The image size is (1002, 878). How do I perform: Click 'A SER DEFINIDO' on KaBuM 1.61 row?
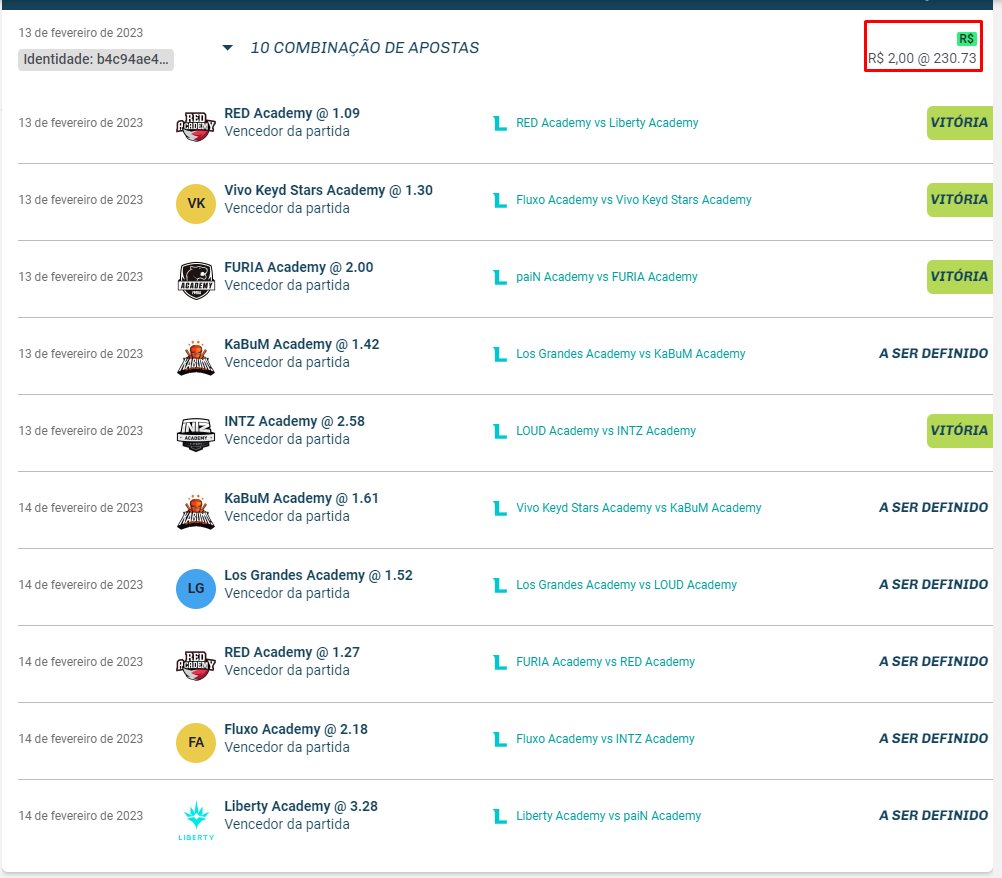coord(933,507)
